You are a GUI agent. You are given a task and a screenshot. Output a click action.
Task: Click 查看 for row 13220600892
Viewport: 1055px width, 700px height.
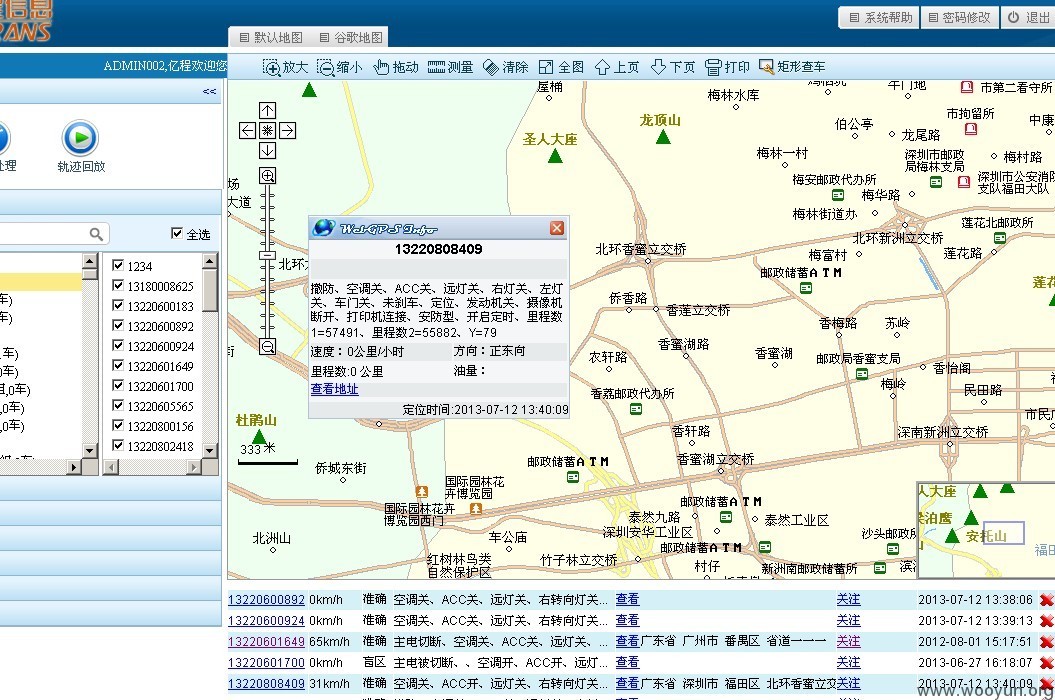(x=627, y=598)
